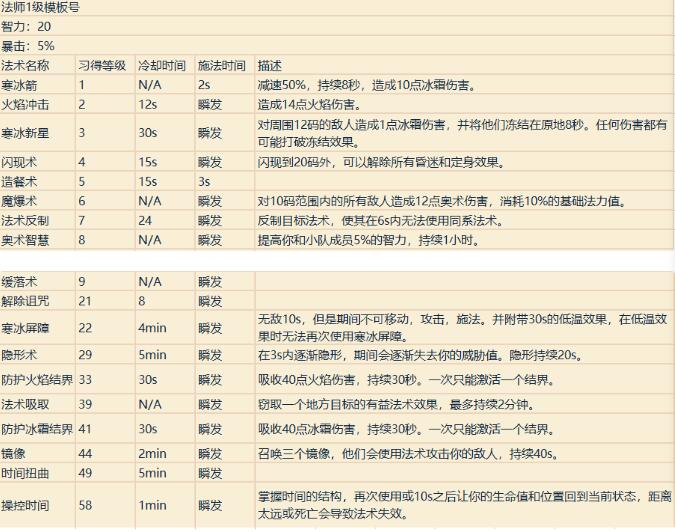Click the level 49 cell of 时间扭曲
The height and width of the screenshot is (532, 675).
click(85, 473)
